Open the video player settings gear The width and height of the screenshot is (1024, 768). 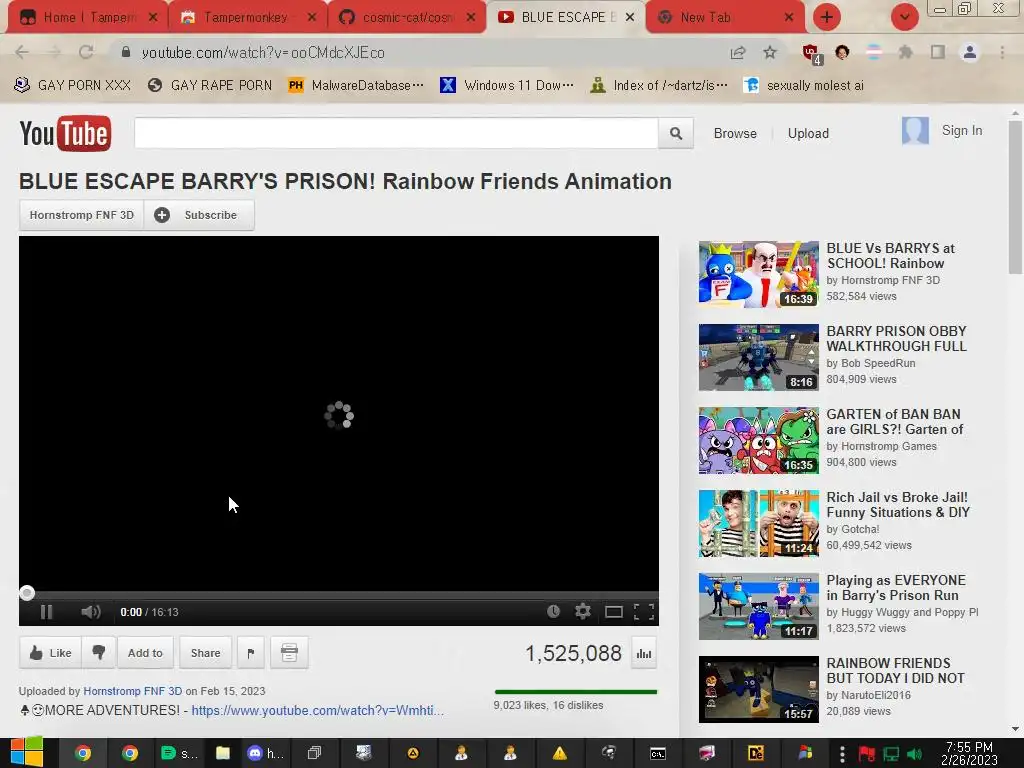coord(583,611)
